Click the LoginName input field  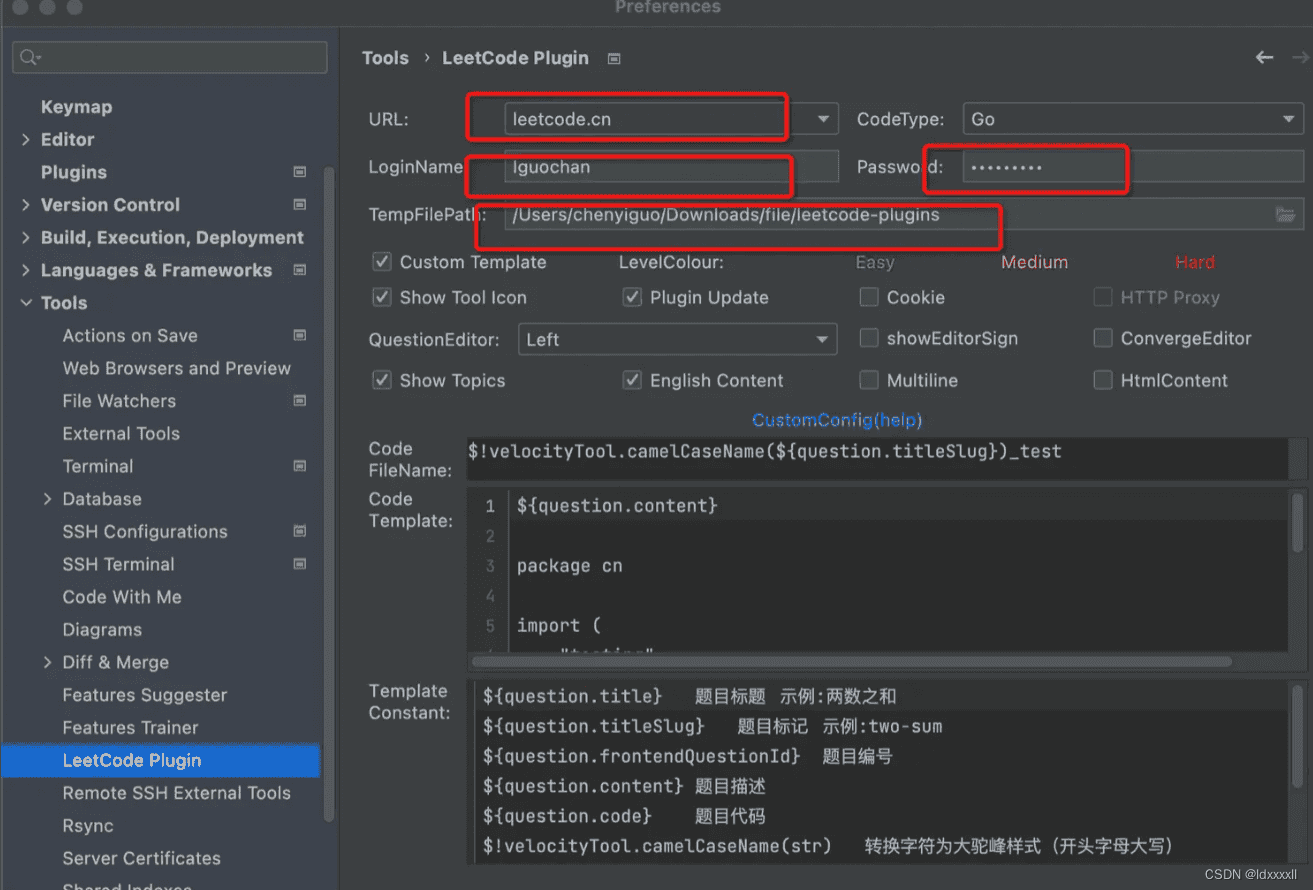click(671, 167)
